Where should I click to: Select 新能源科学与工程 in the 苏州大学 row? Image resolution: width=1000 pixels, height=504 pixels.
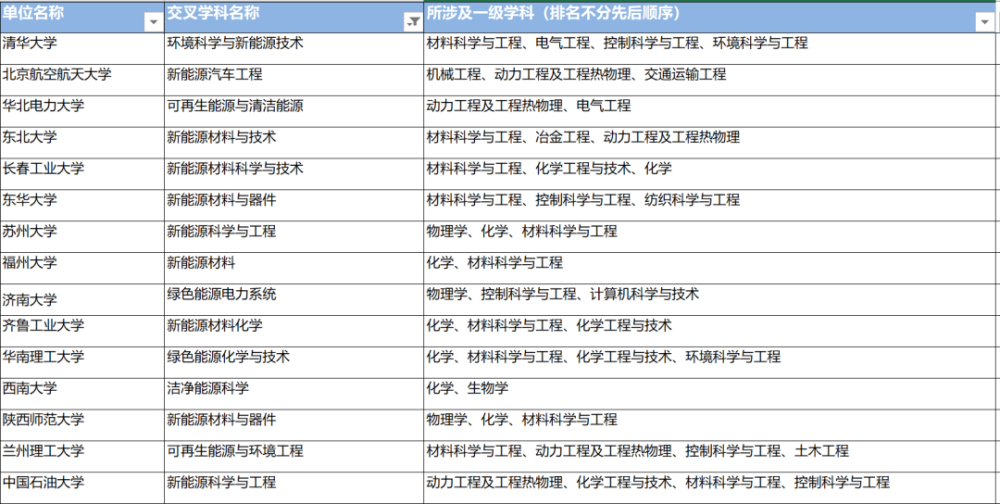tap(293, 236)
